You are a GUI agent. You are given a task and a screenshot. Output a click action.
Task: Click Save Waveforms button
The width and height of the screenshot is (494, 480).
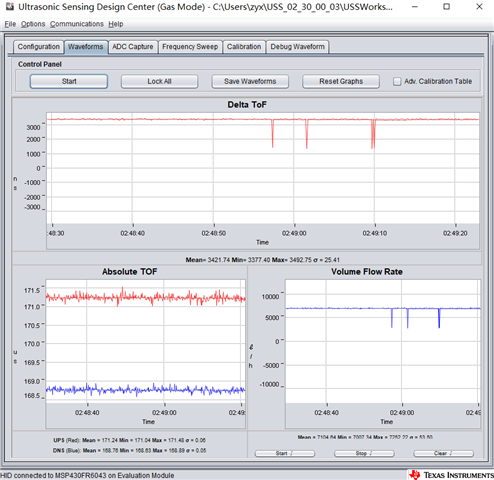[x=250, y=81]
